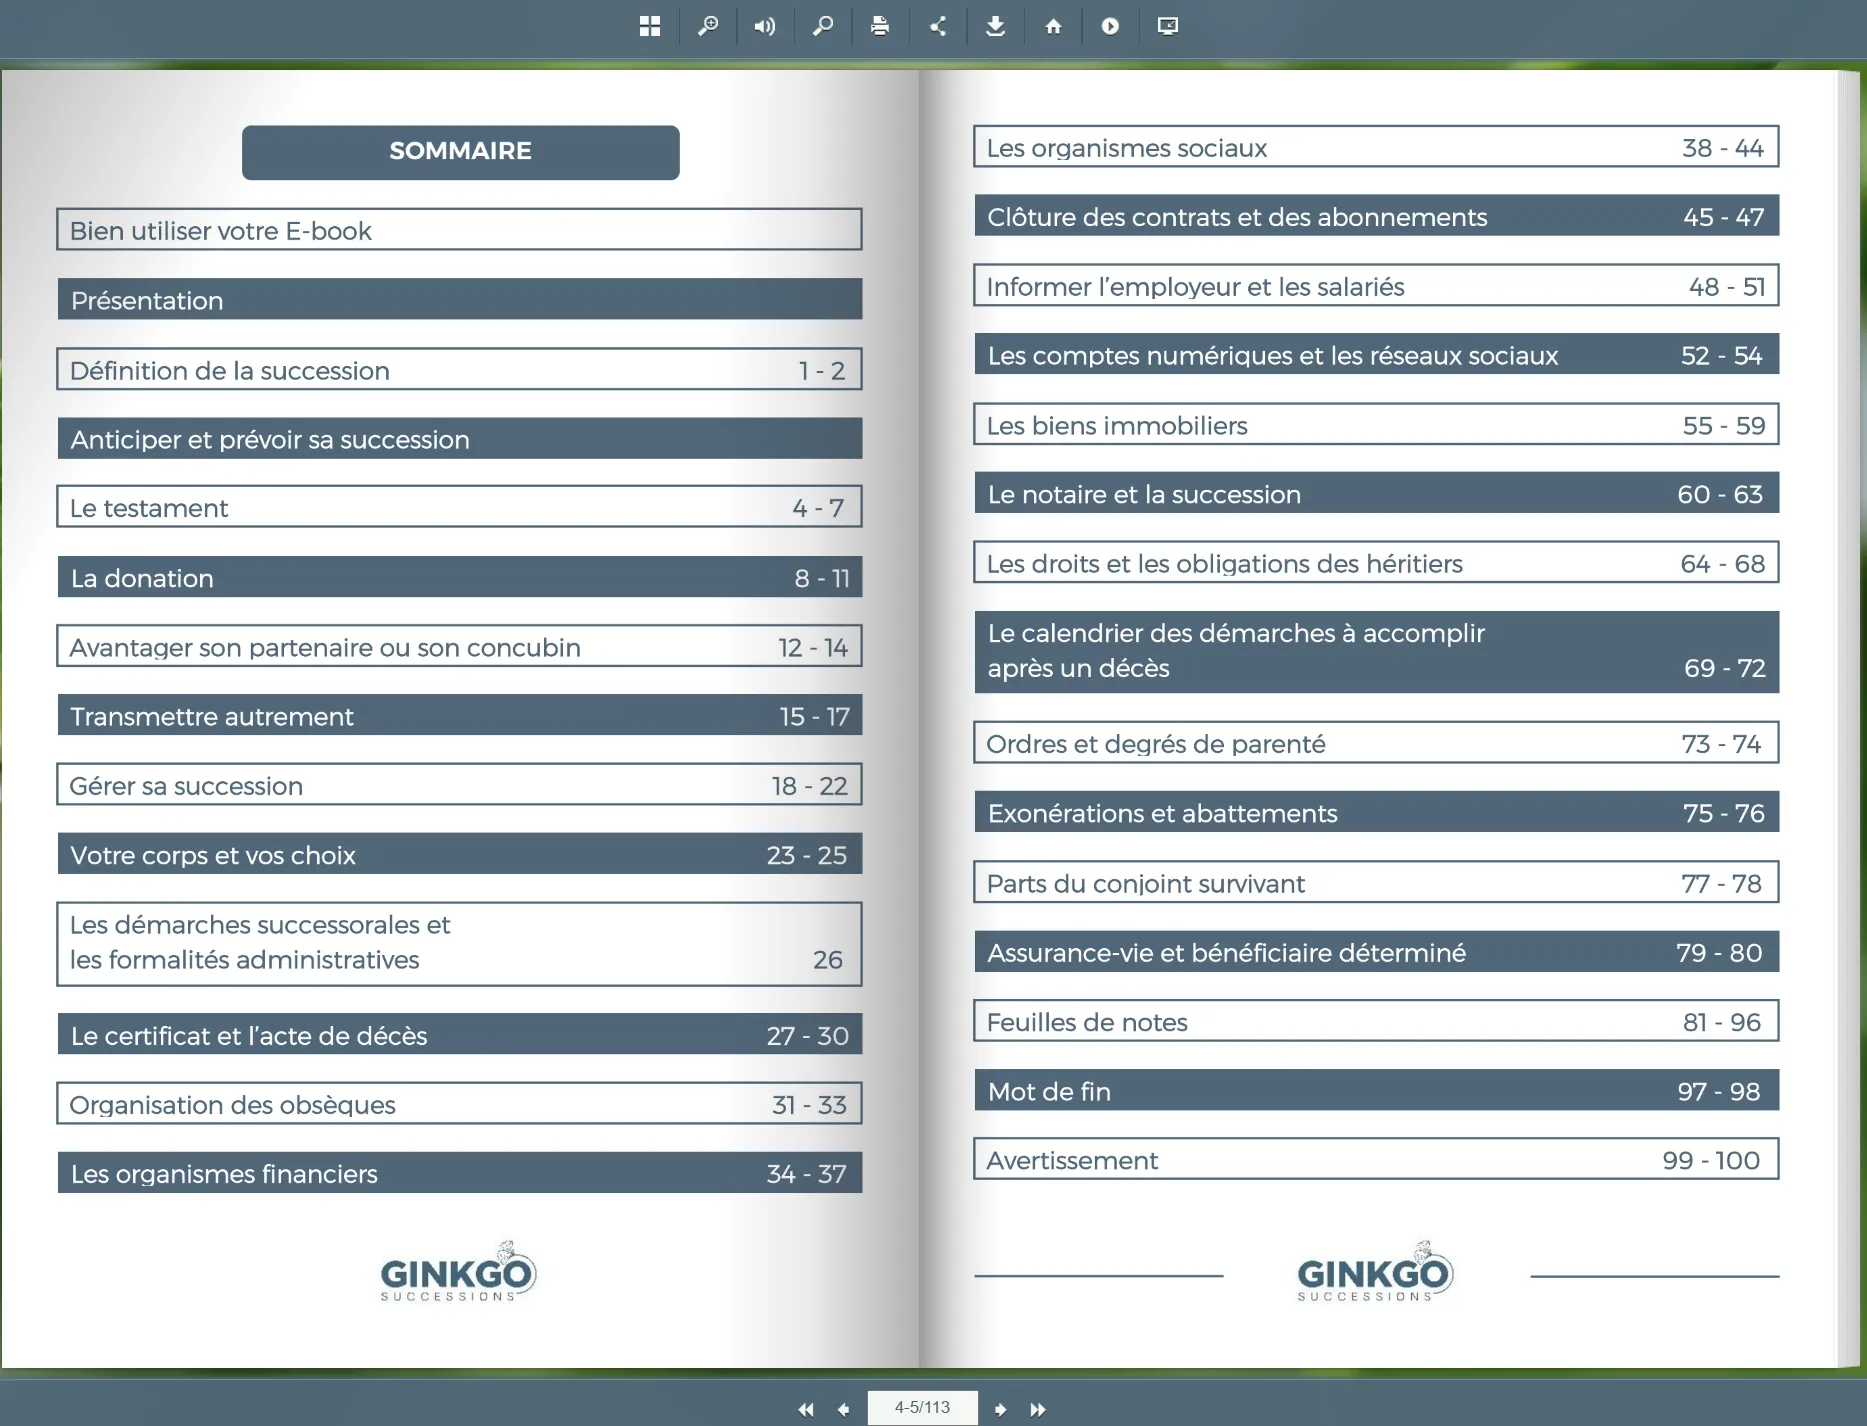
Task: Open "La donation" section
Action: pyautogui.click(x=459, y=578)
